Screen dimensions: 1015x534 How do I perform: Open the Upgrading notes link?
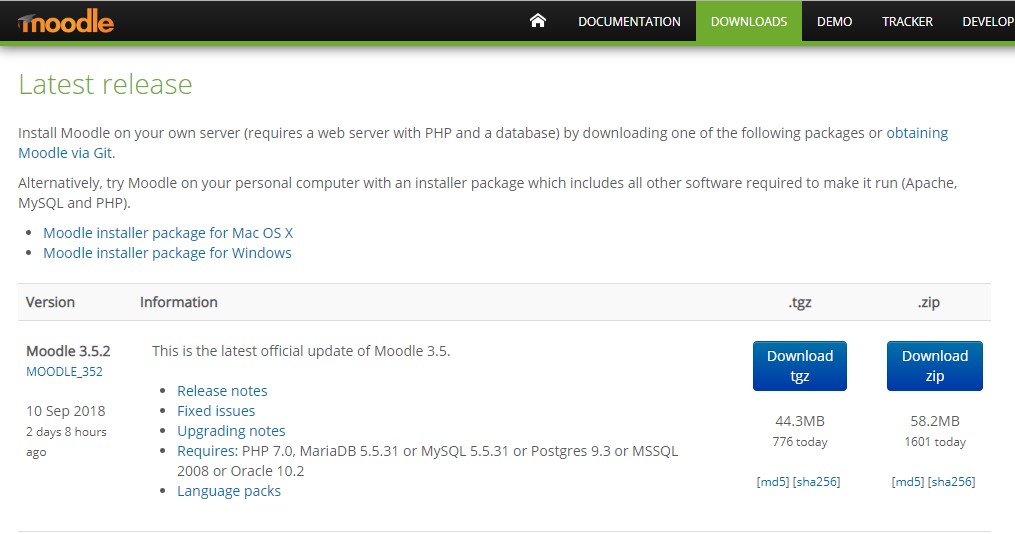[x=231, y=431]
